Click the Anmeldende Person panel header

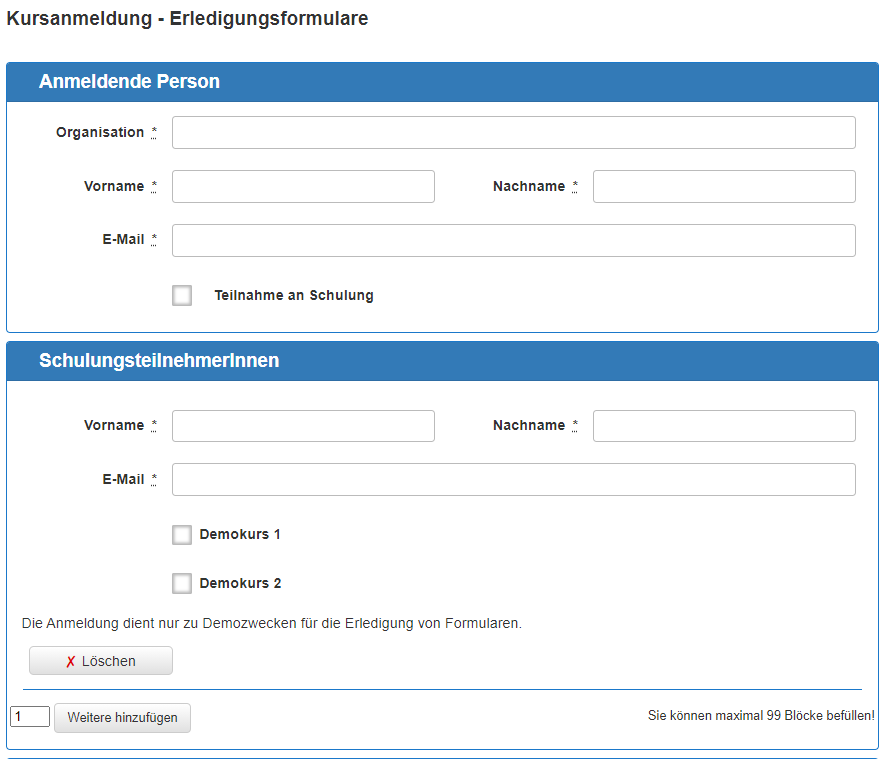129,82
